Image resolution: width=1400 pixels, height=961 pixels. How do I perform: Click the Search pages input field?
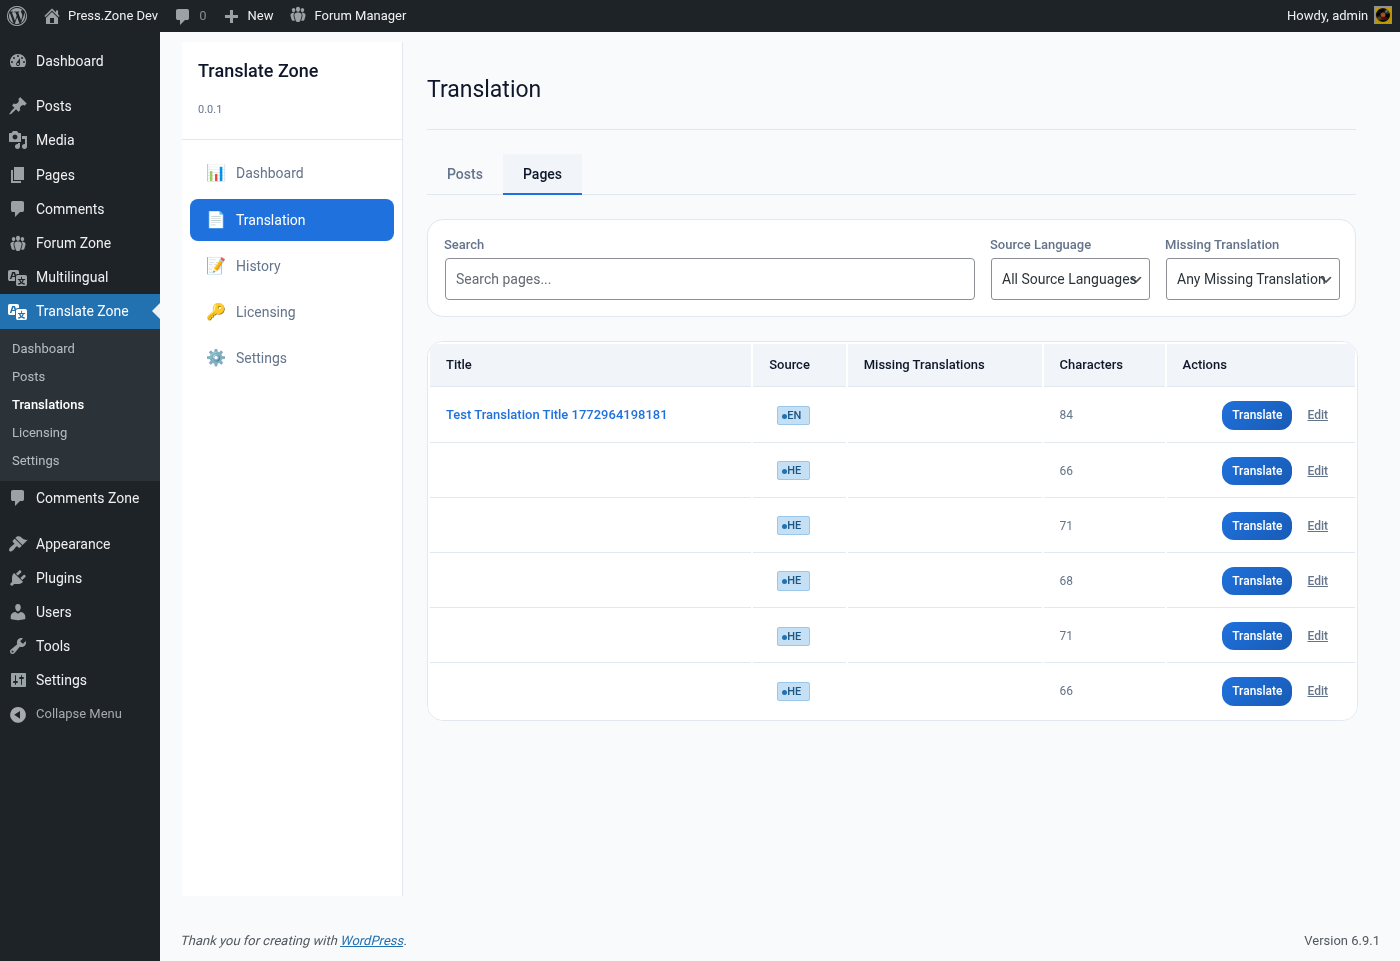tap(710, 279)
